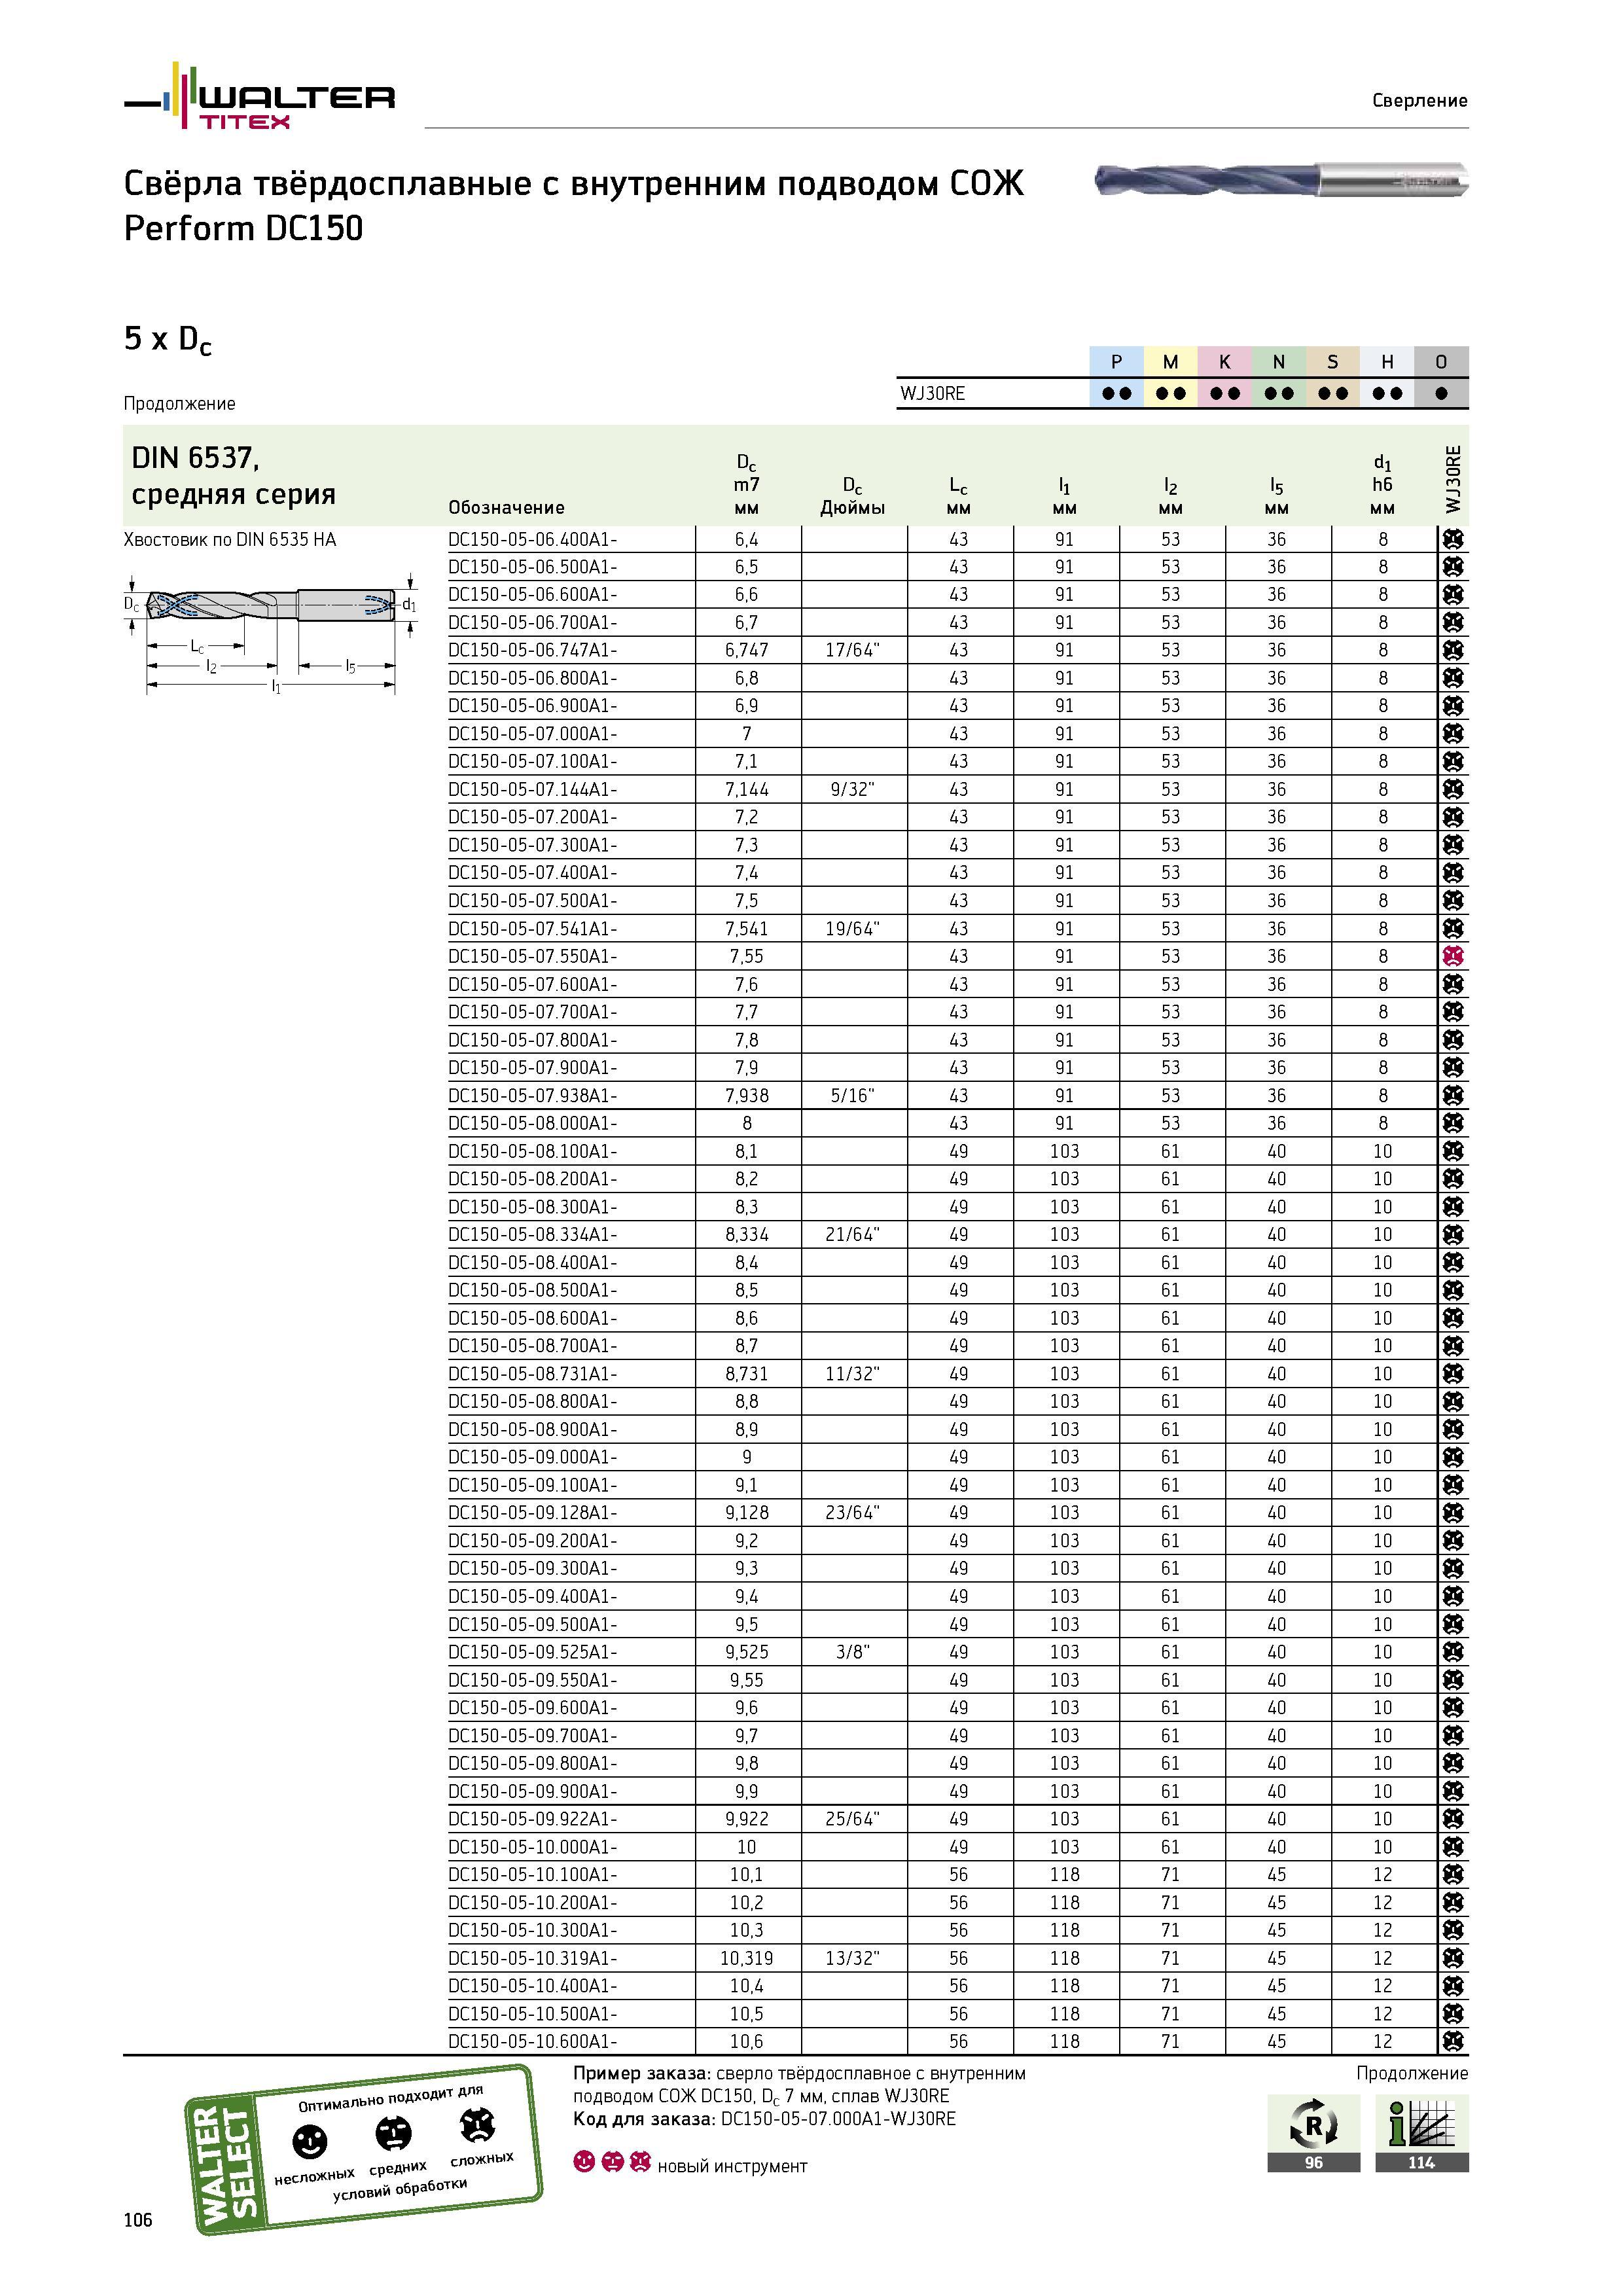1623x2296 pixels.
Task: Click the 'DIN 6537, средняя серия' heading
Action: 234,476
